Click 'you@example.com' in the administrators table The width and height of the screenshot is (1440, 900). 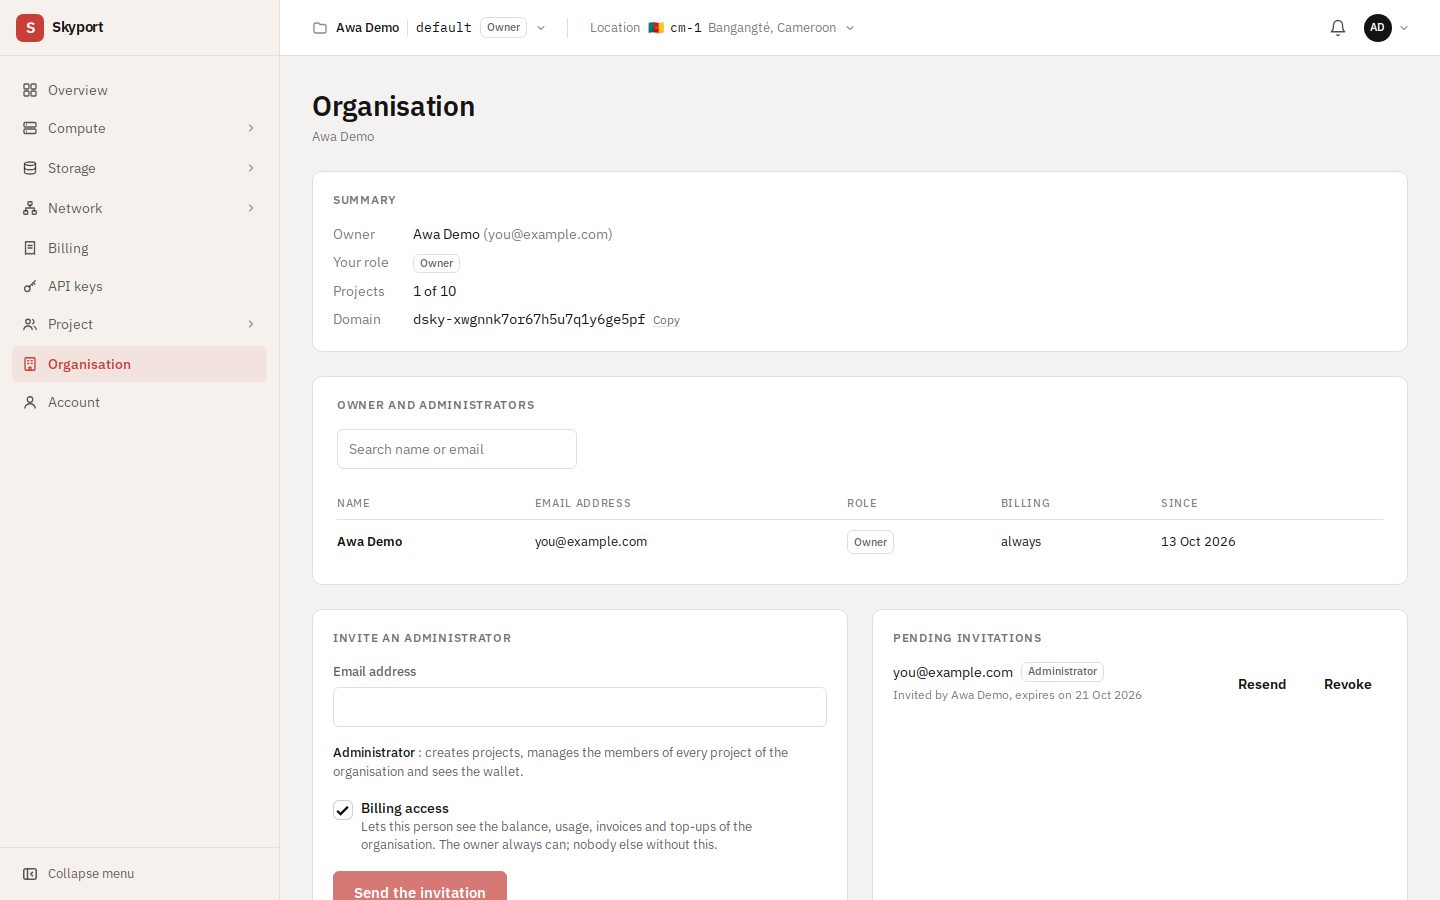point(591,542)
